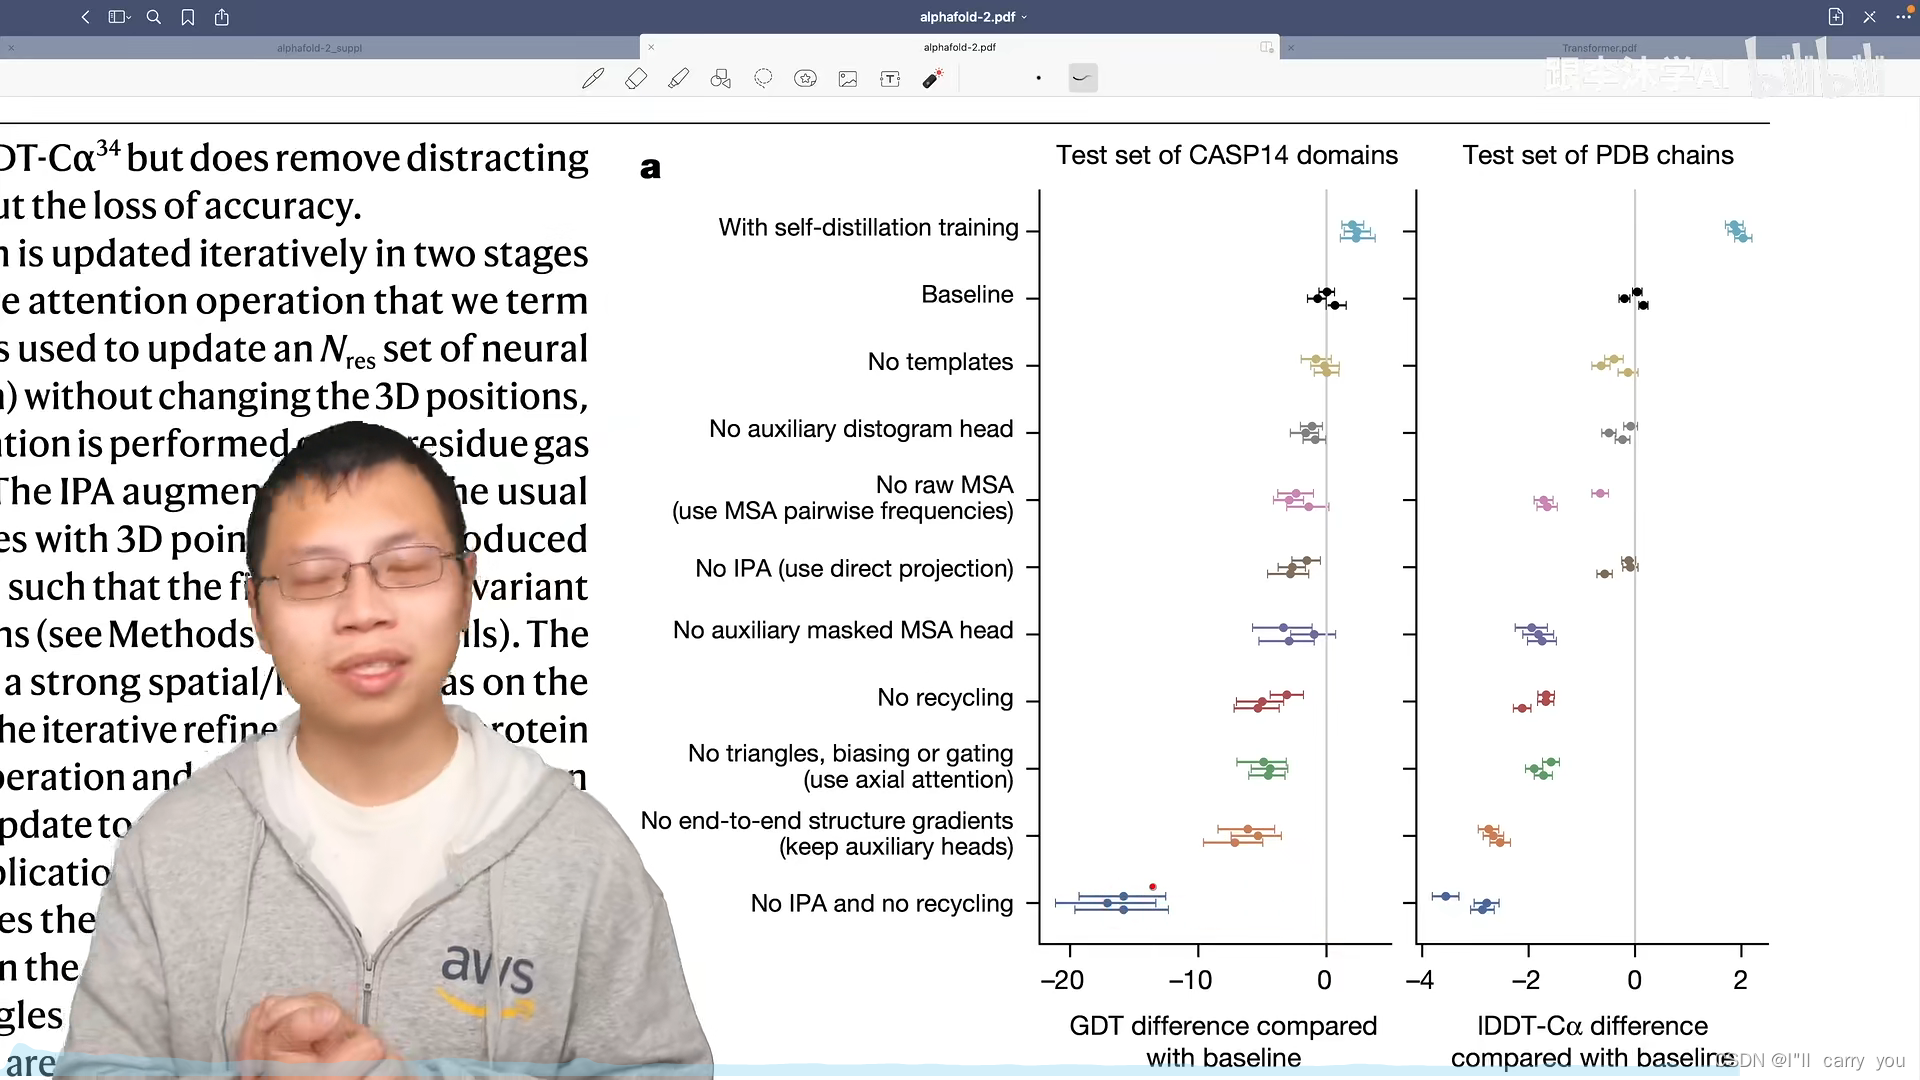Image resolution: width=1920 pixels, height=1080 pixels.
Task: Select the Highlighter tool
Action: [679, 78]
